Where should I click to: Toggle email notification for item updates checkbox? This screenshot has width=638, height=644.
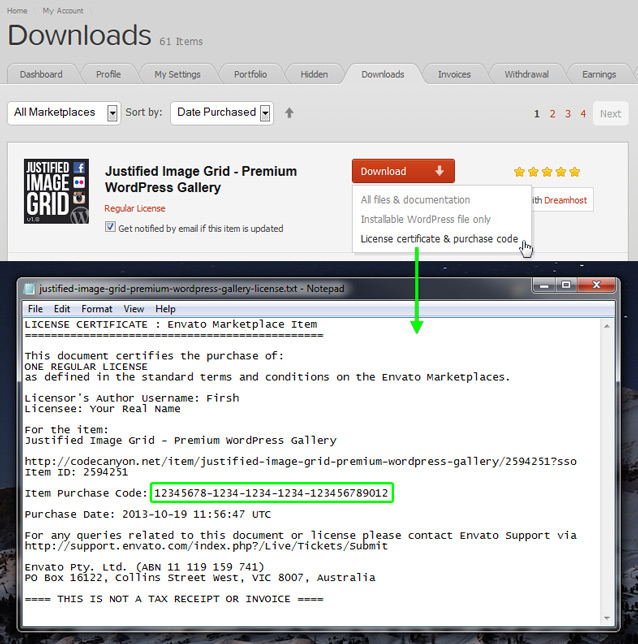(x=110, y=228)
